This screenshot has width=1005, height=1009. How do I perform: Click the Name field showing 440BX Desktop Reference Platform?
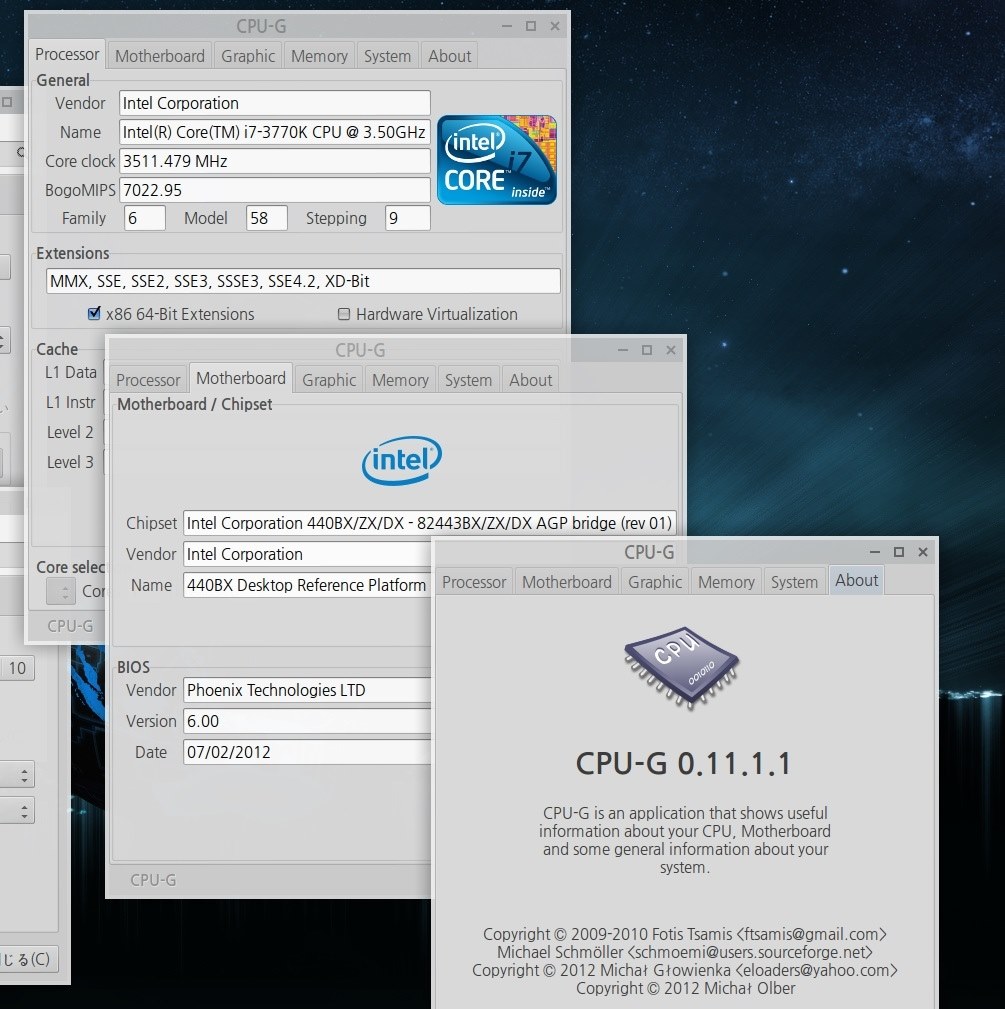coord(307,585)
